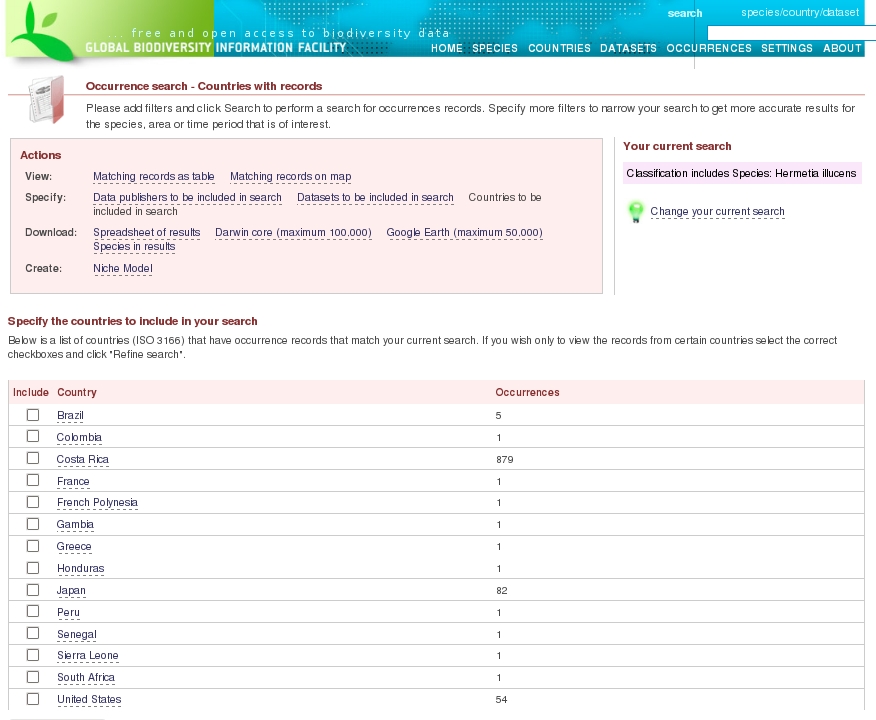Enable the Japan checkbox
This screenshot has height=720, width=876.
[x=33, y=590]
